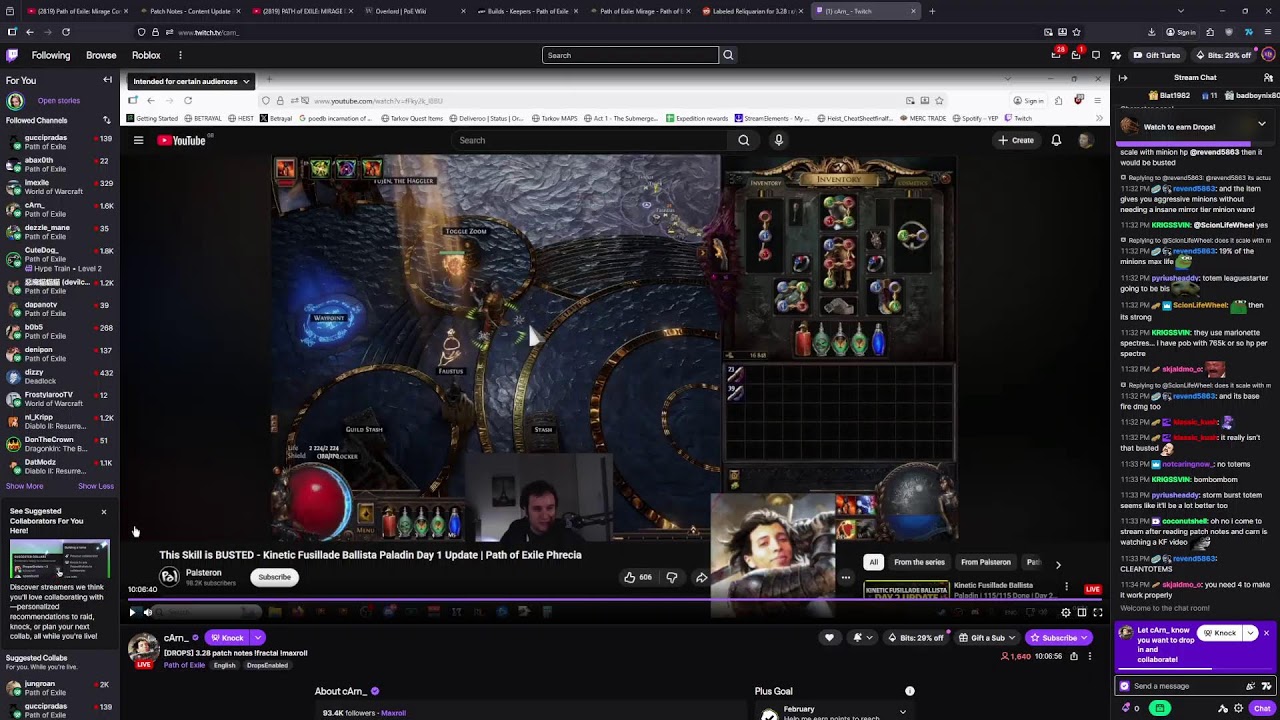Open Twitch player settings gear

[1066, 612]
